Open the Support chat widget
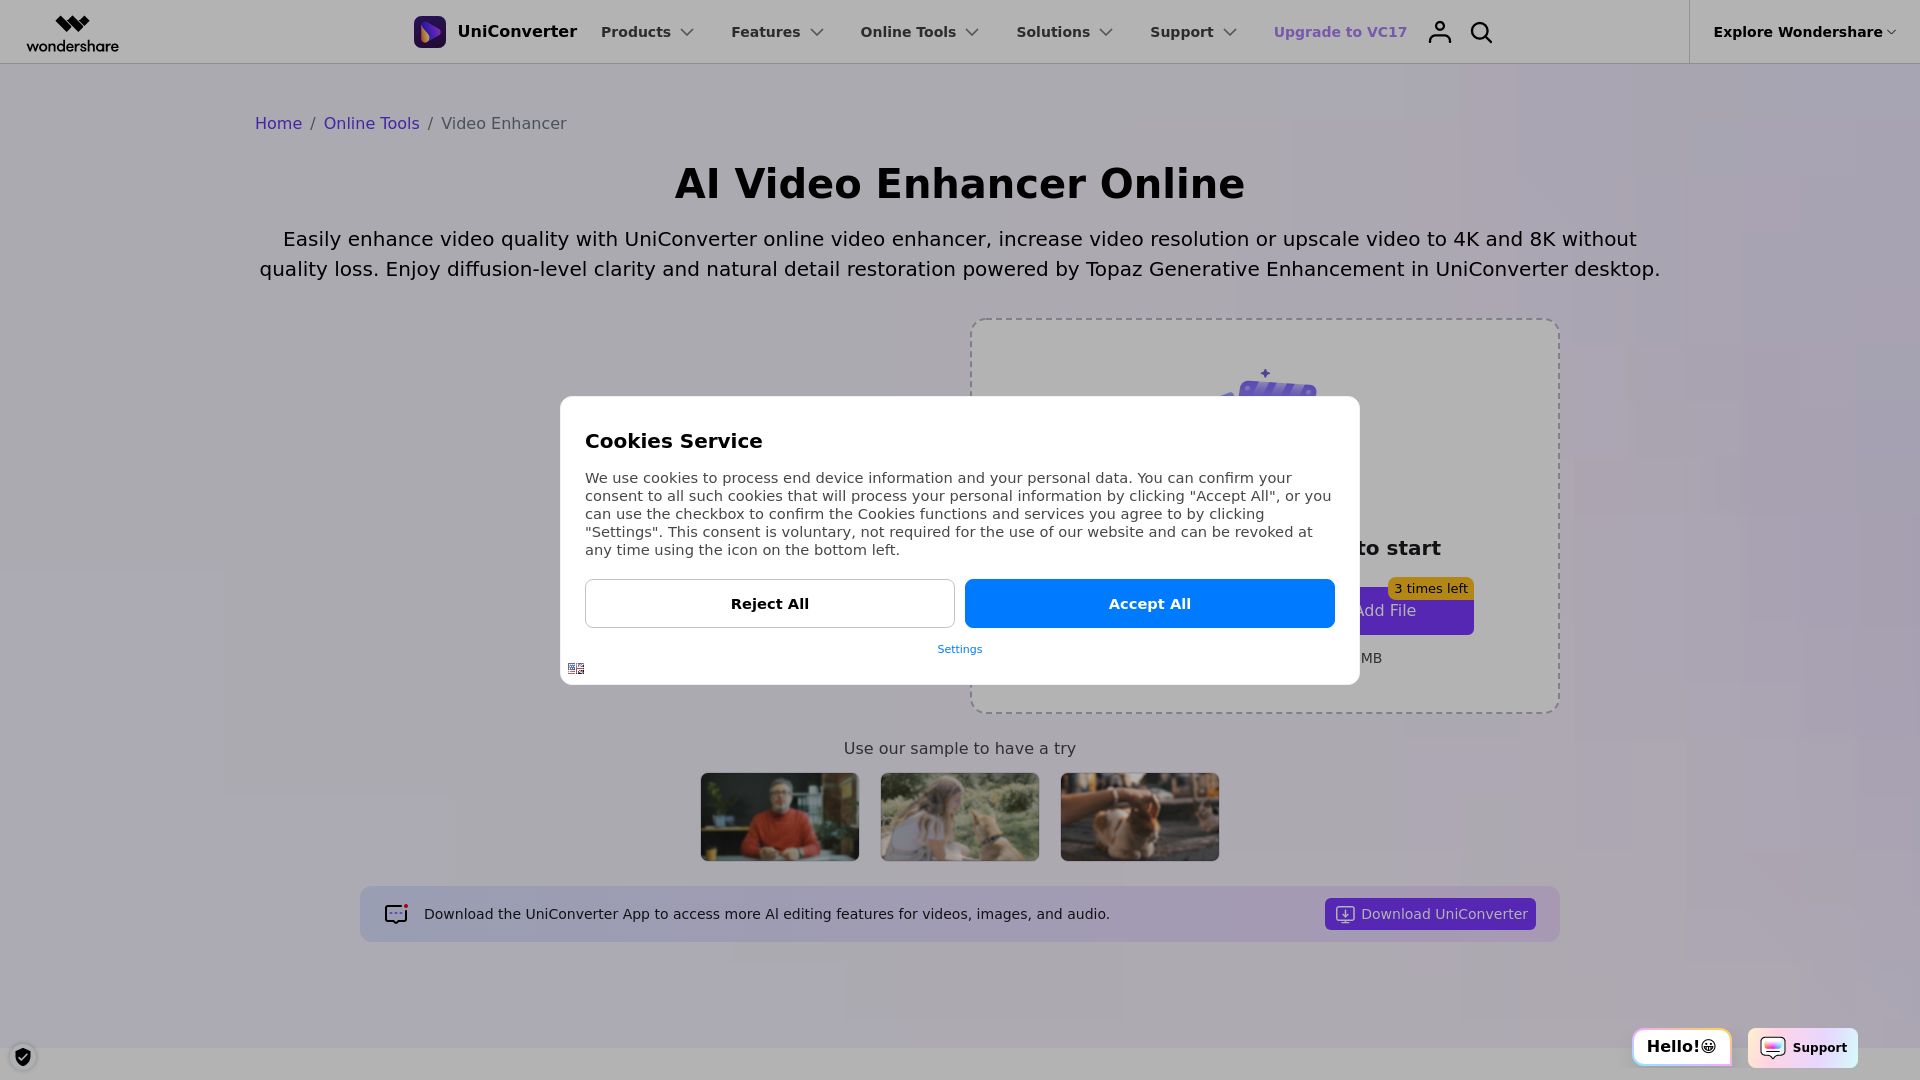This screenshot has width=1920, height=1080. 1803,1048
